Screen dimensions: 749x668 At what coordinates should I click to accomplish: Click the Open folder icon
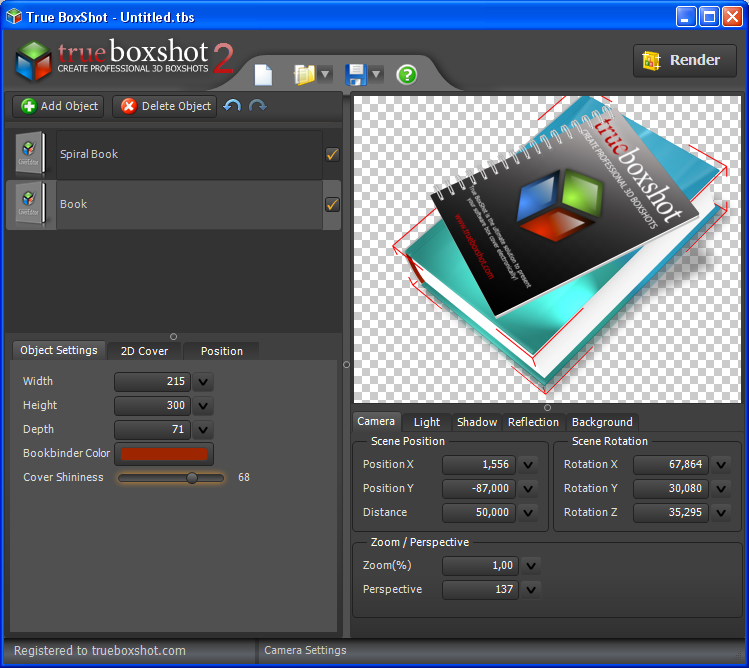[x=304, y=75]
